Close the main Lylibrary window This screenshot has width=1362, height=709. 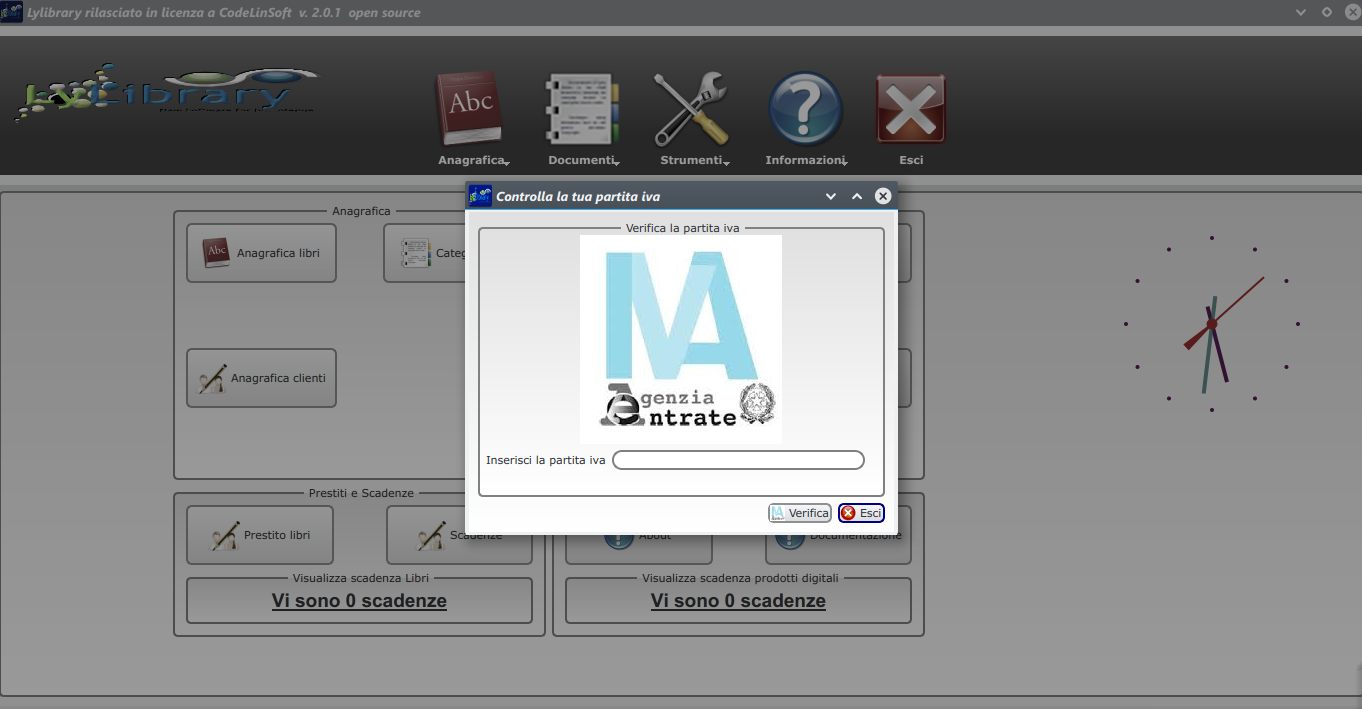click(1353, 13)
